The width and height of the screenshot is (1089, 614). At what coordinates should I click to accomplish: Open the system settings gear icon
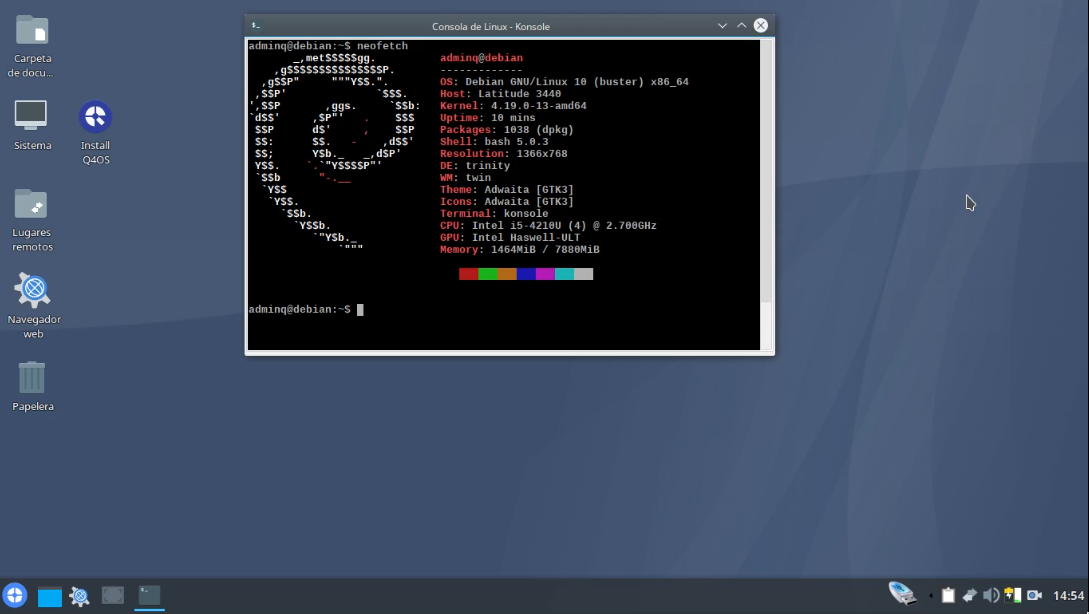click(79, 595)
